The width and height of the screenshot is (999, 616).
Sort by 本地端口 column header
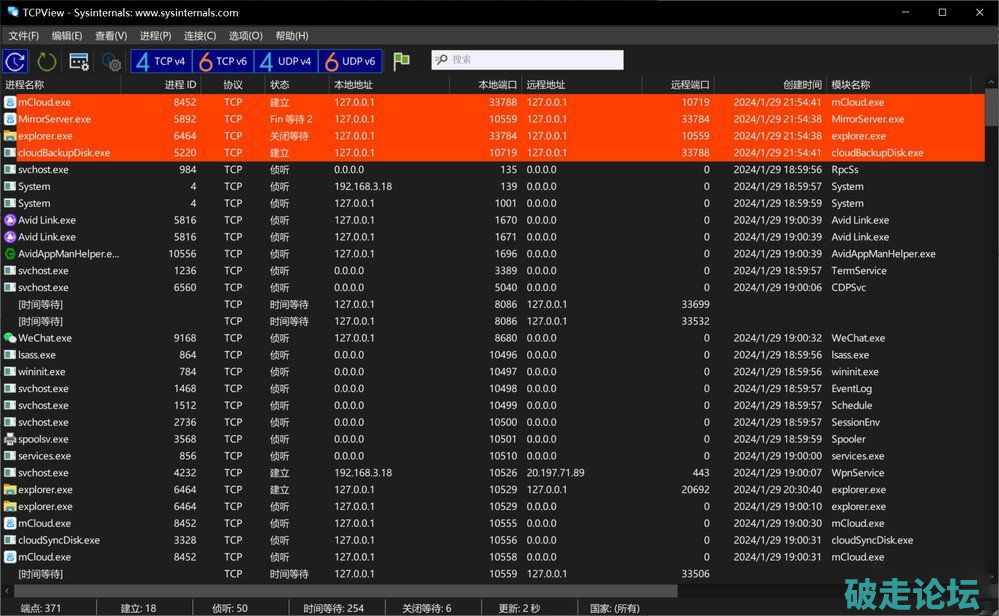tap(497, 85)
